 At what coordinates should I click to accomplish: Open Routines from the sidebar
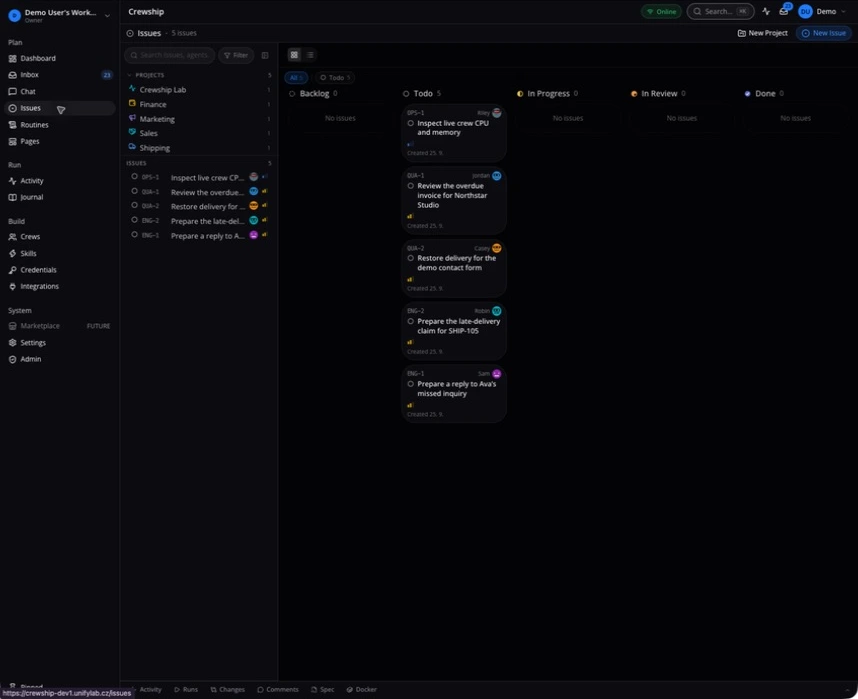coord(59,125)
